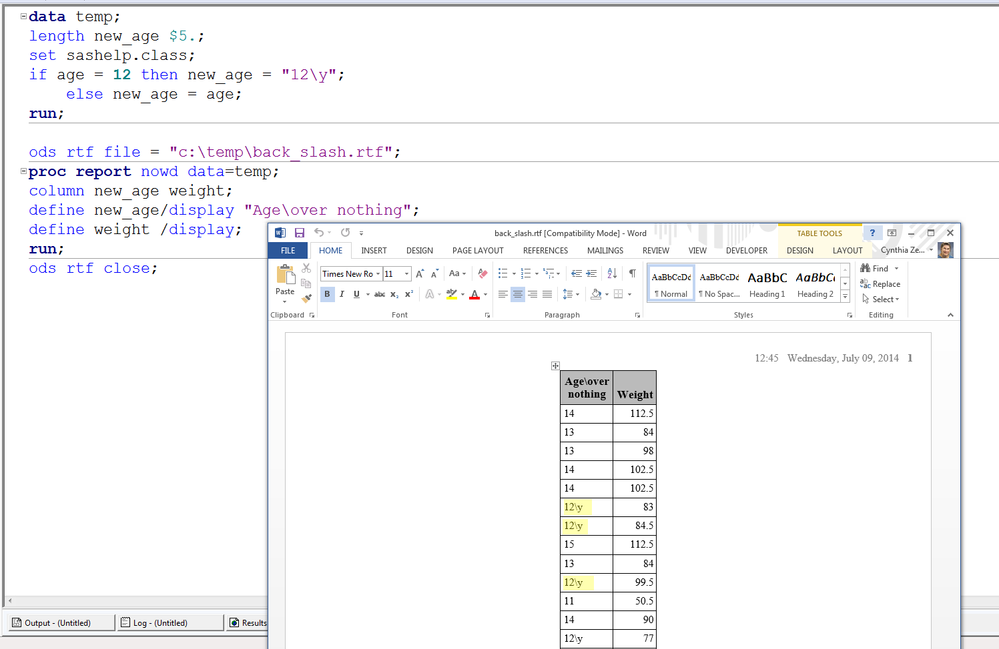Click the red Font Color button
This screenshot has width=999, height=649.
(473, 294)
